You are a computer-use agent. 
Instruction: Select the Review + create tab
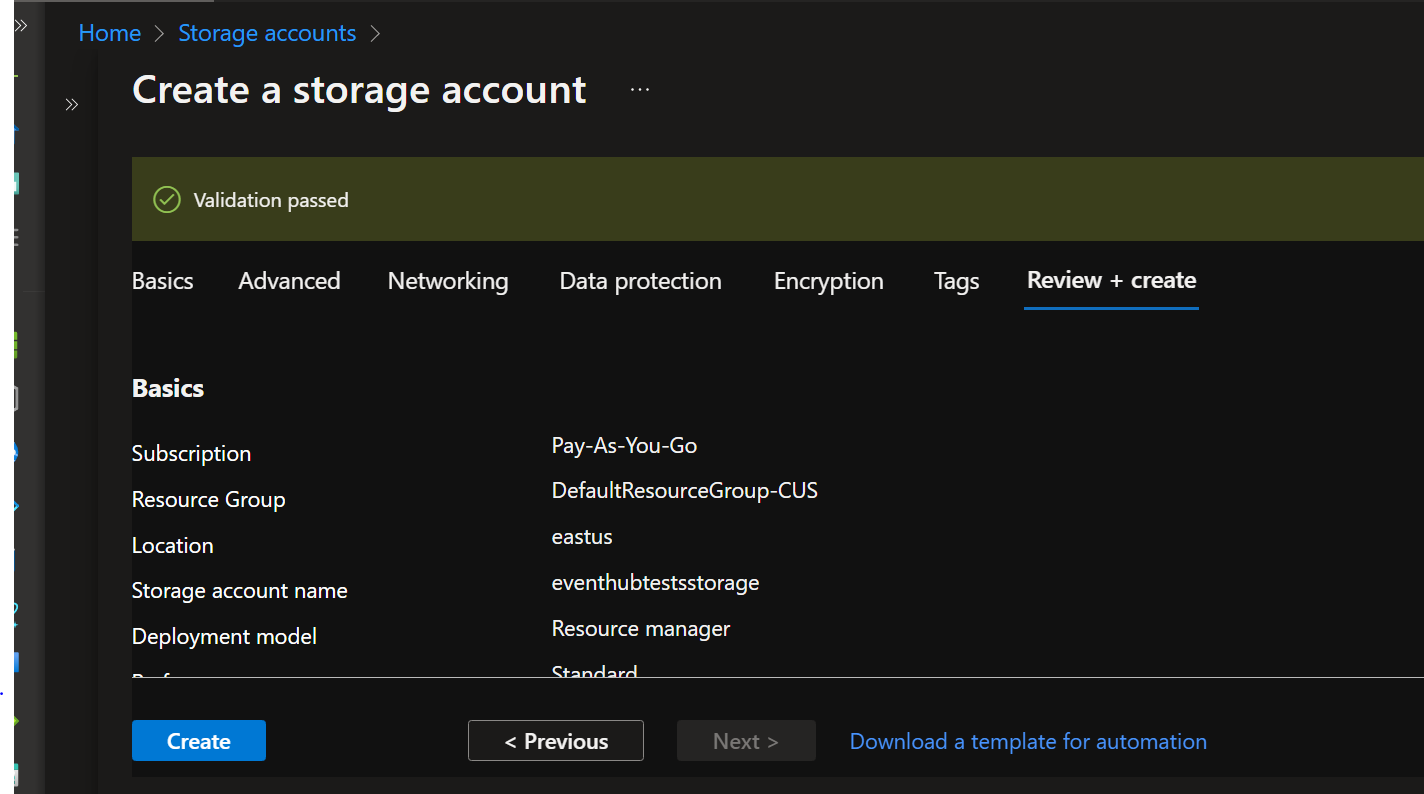[x=1111, y=281]
